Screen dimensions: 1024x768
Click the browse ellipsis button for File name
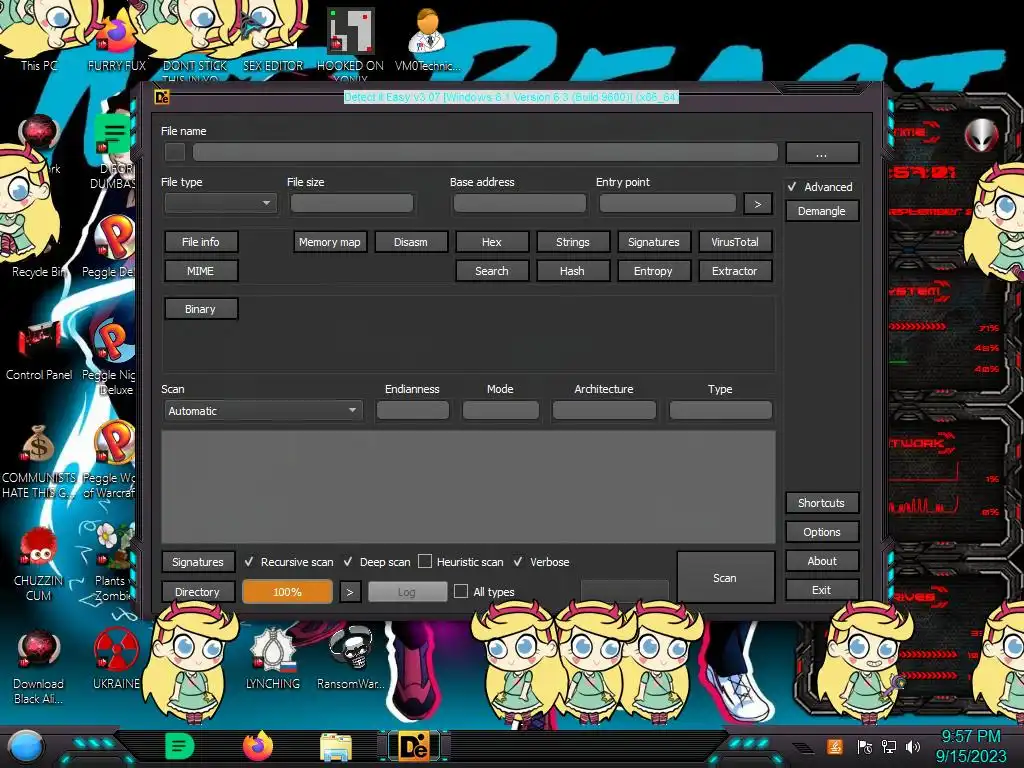(x=822, y=153)
